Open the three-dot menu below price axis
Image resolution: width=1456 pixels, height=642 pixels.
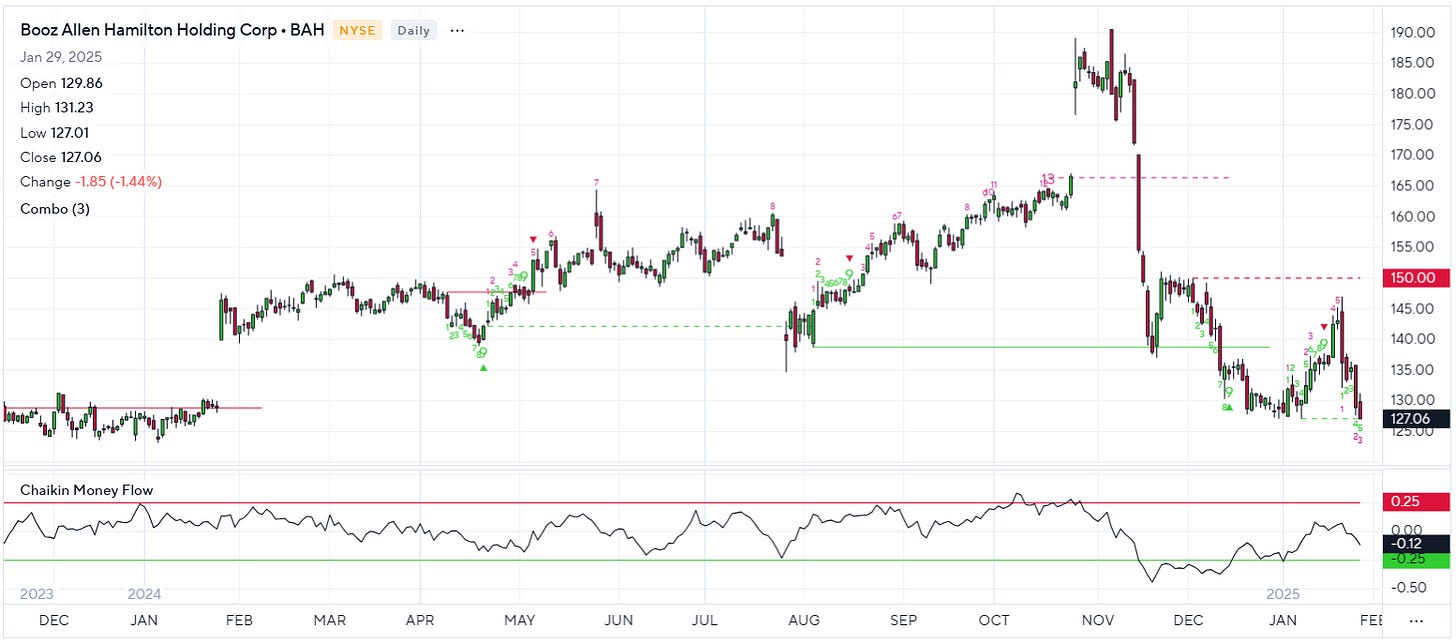pyautogui.click(x=1415, y=620)
